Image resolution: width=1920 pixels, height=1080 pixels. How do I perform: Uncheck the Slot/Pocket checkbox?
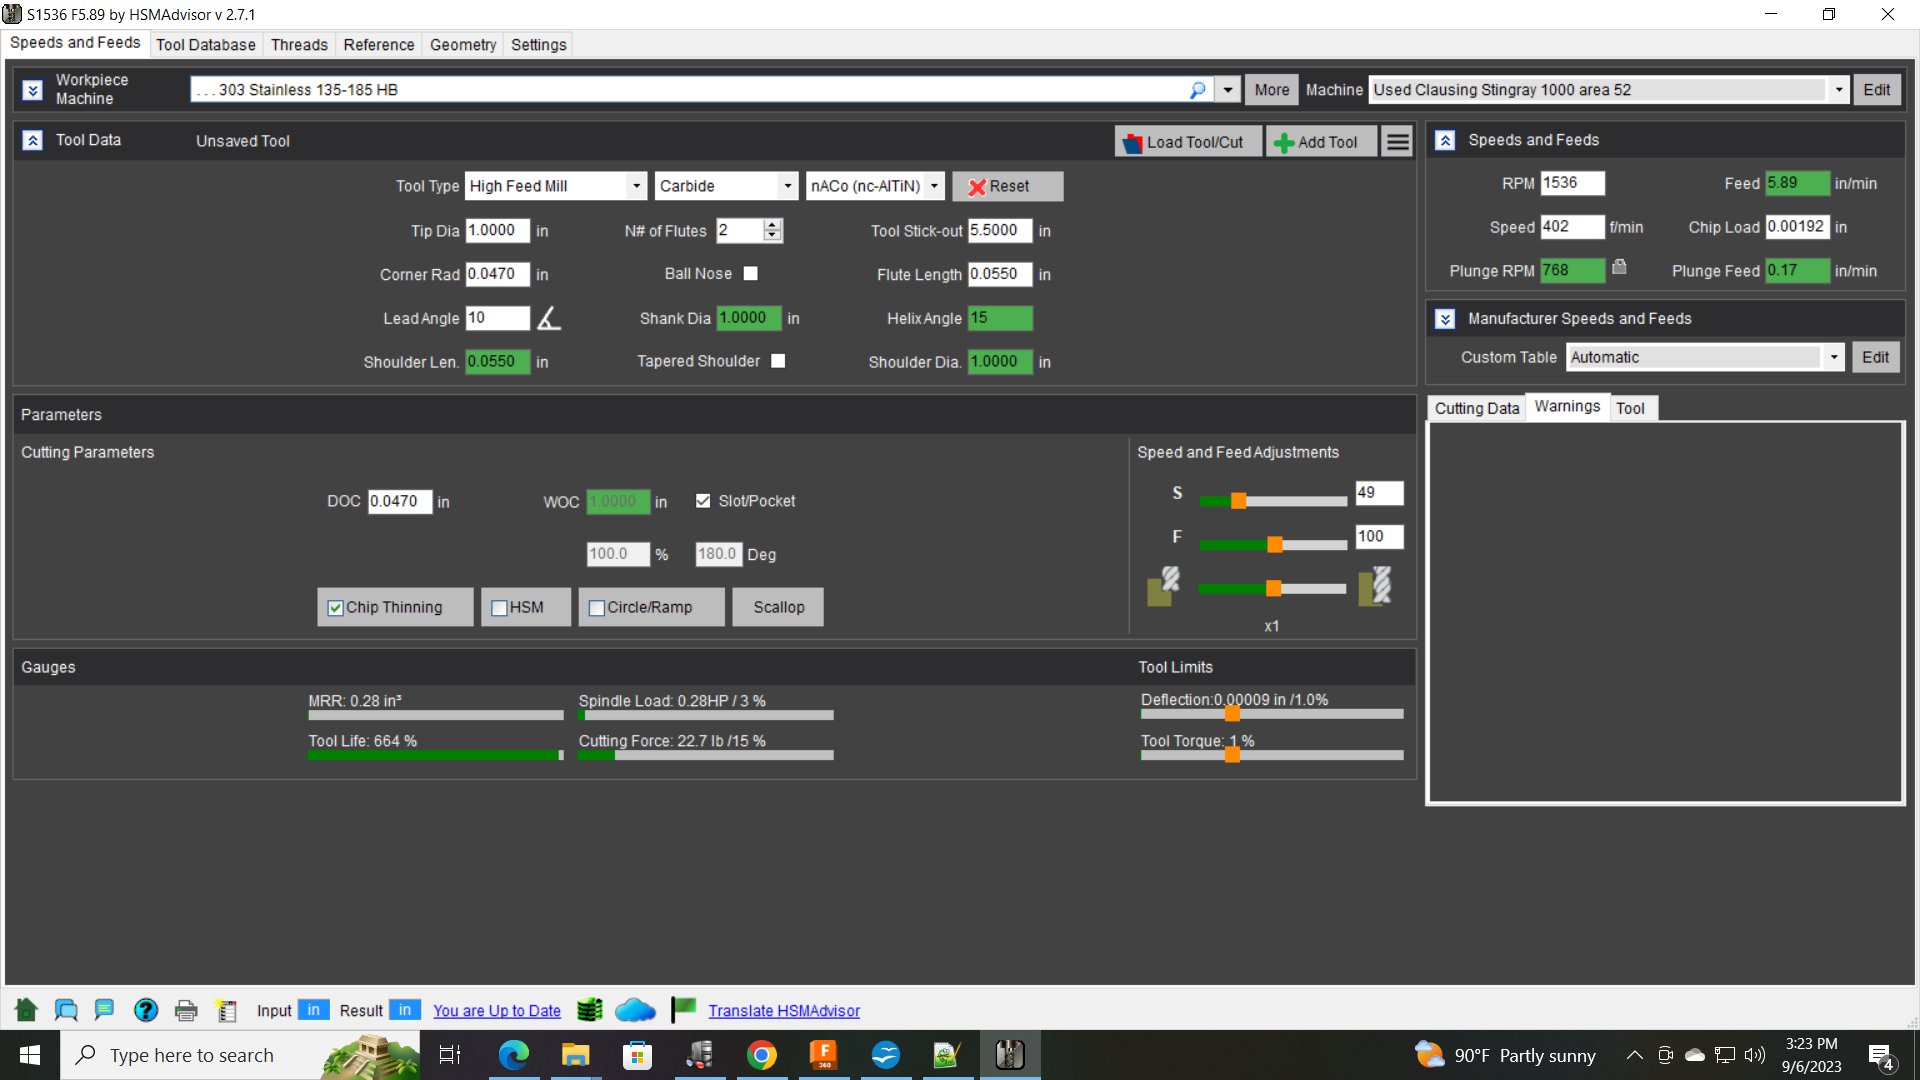click(x=703, y=501)
